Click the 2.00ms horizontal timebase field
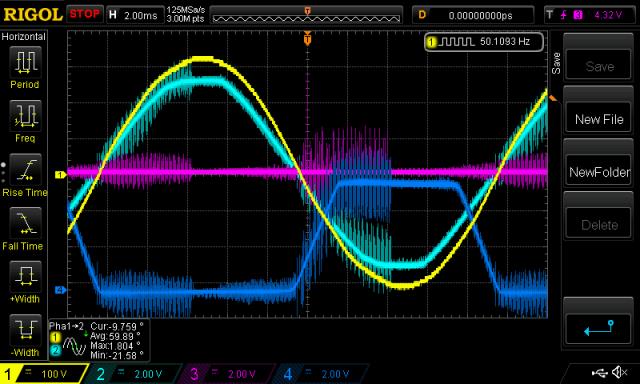The image size is (640, 384). click(x=134, y=16)
